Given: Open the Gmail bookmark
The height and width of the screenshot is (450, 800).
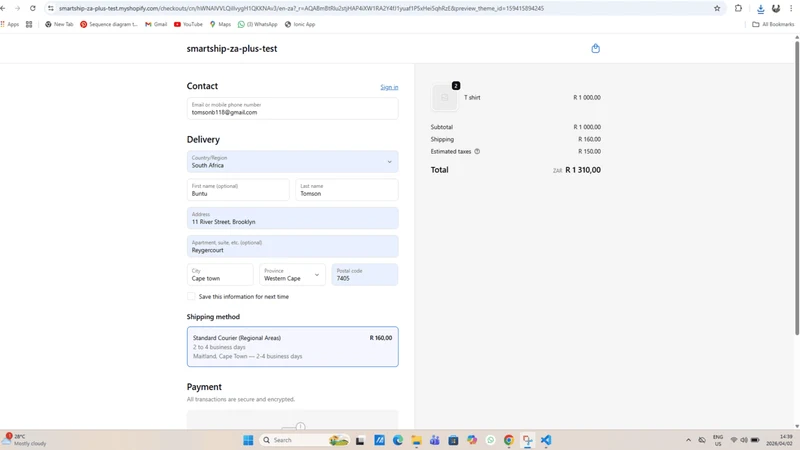Looking at the screenshot, I should pyautogui.click(x=156, y=24).
